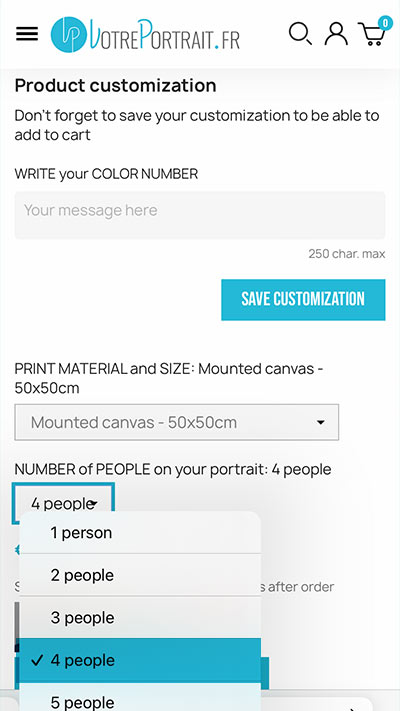This screenshot has width=400, height=711.
Task: Open the hamburger navigation menu
Action: tap(27, 34)
